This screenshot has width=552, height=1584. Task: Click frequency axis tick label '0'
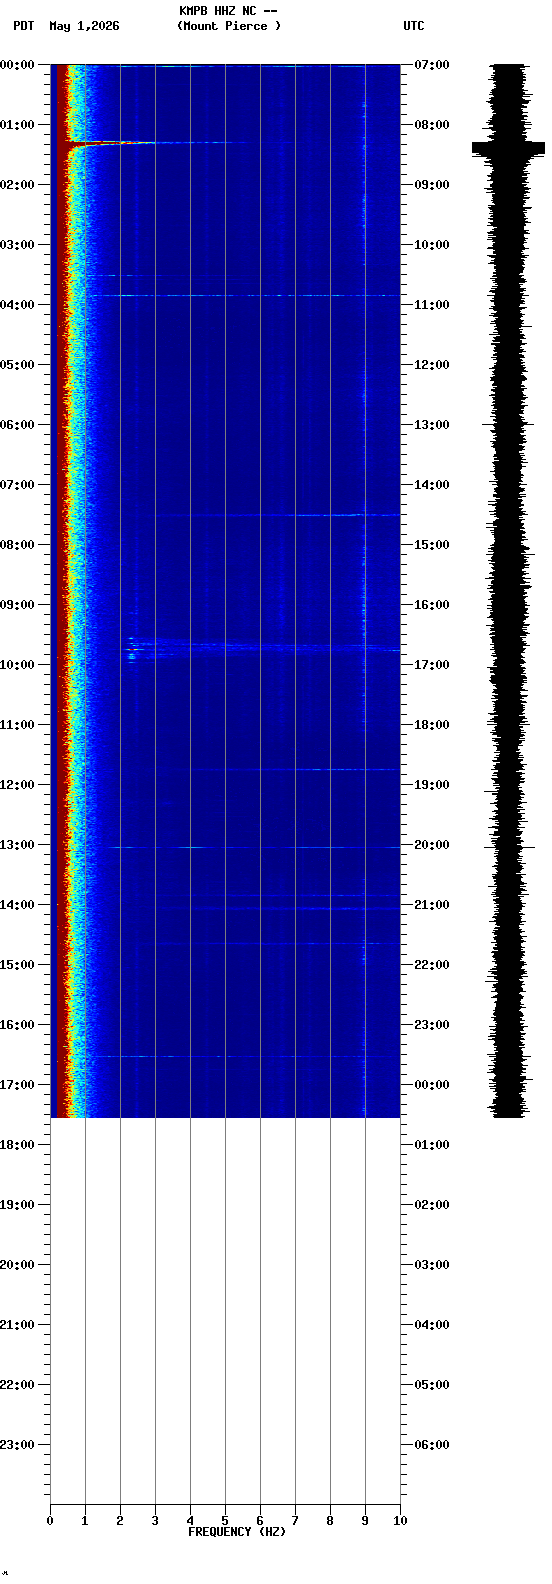(x=50, y=1521)
